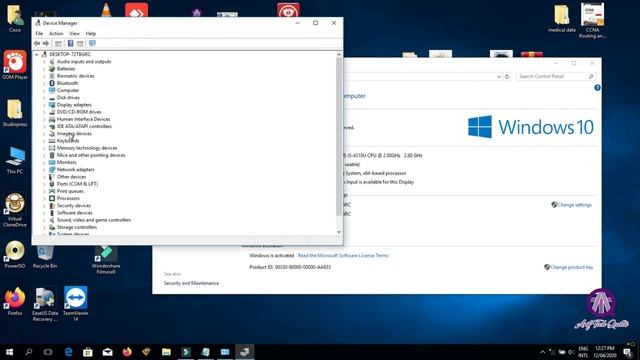Open Virtual CloneDrive desktop icon
Viewport: 640px width, 360px height.
coord(15,210)
